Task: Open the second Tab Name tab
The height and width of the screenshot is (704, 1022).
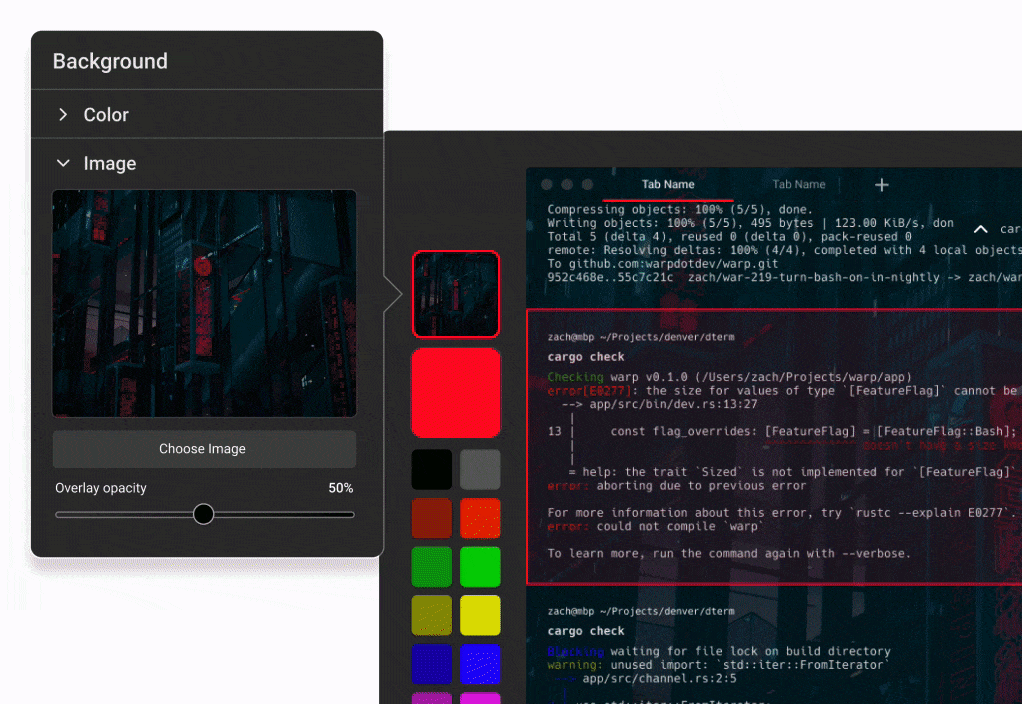Action: tap(798, 185)
